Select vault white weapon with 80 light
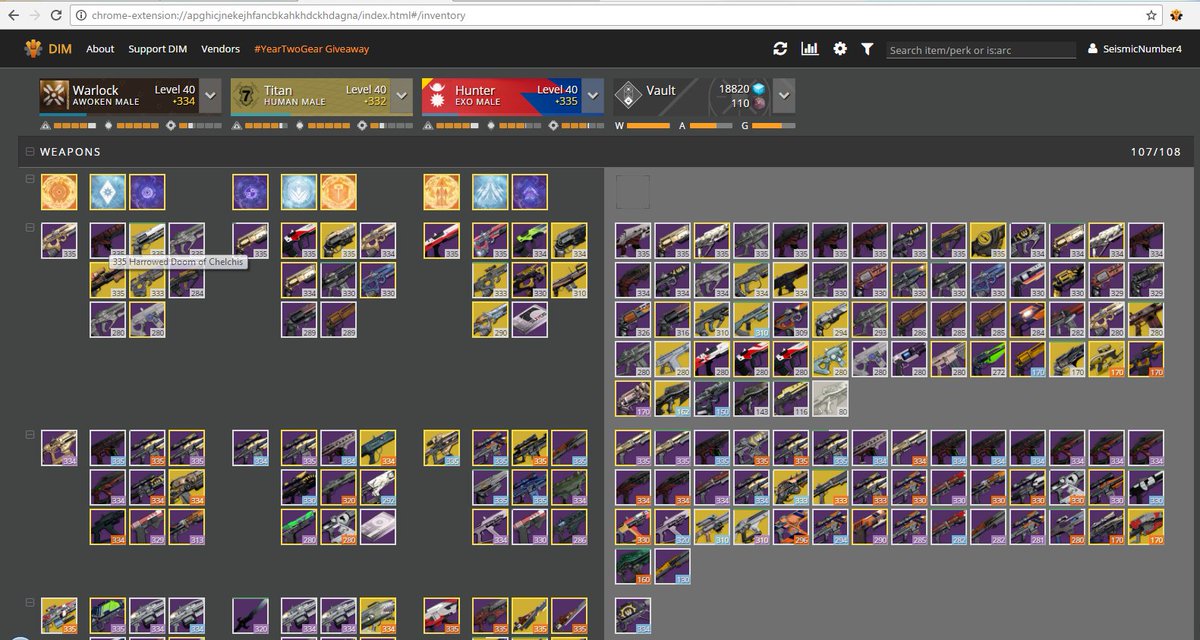 (x=831, y=398)
